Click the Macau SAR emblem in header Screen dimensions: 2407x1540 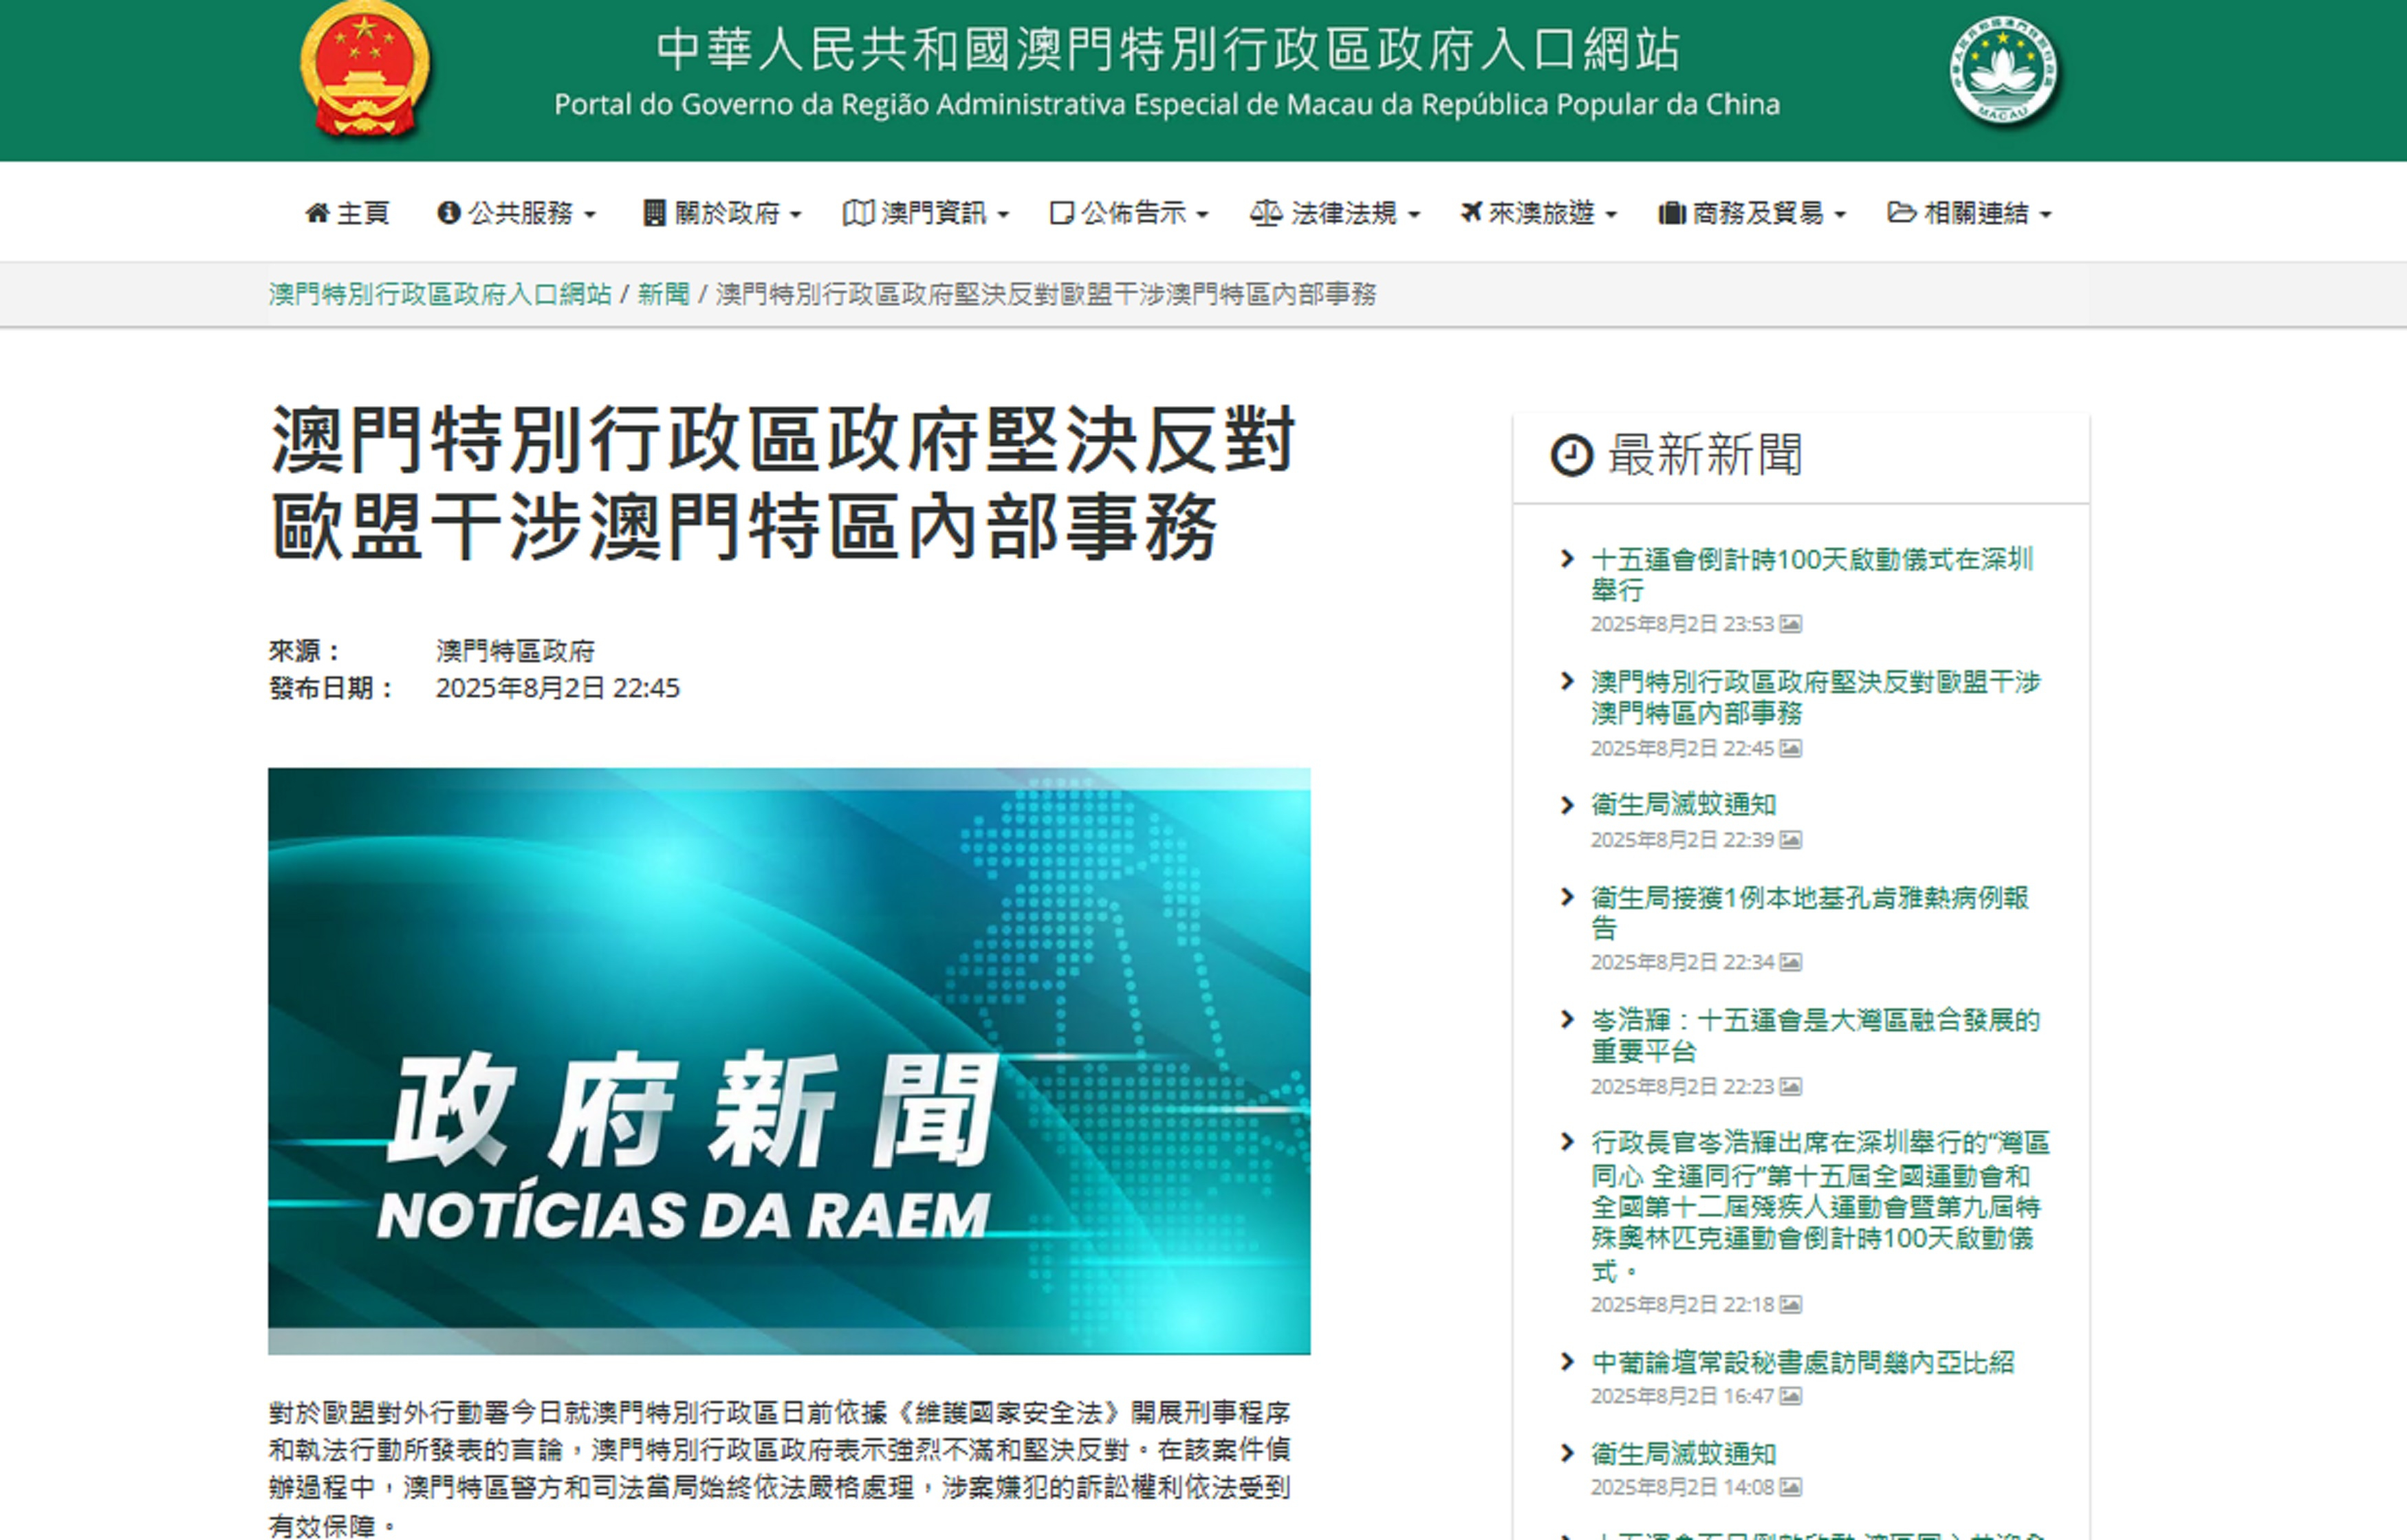2004,70
